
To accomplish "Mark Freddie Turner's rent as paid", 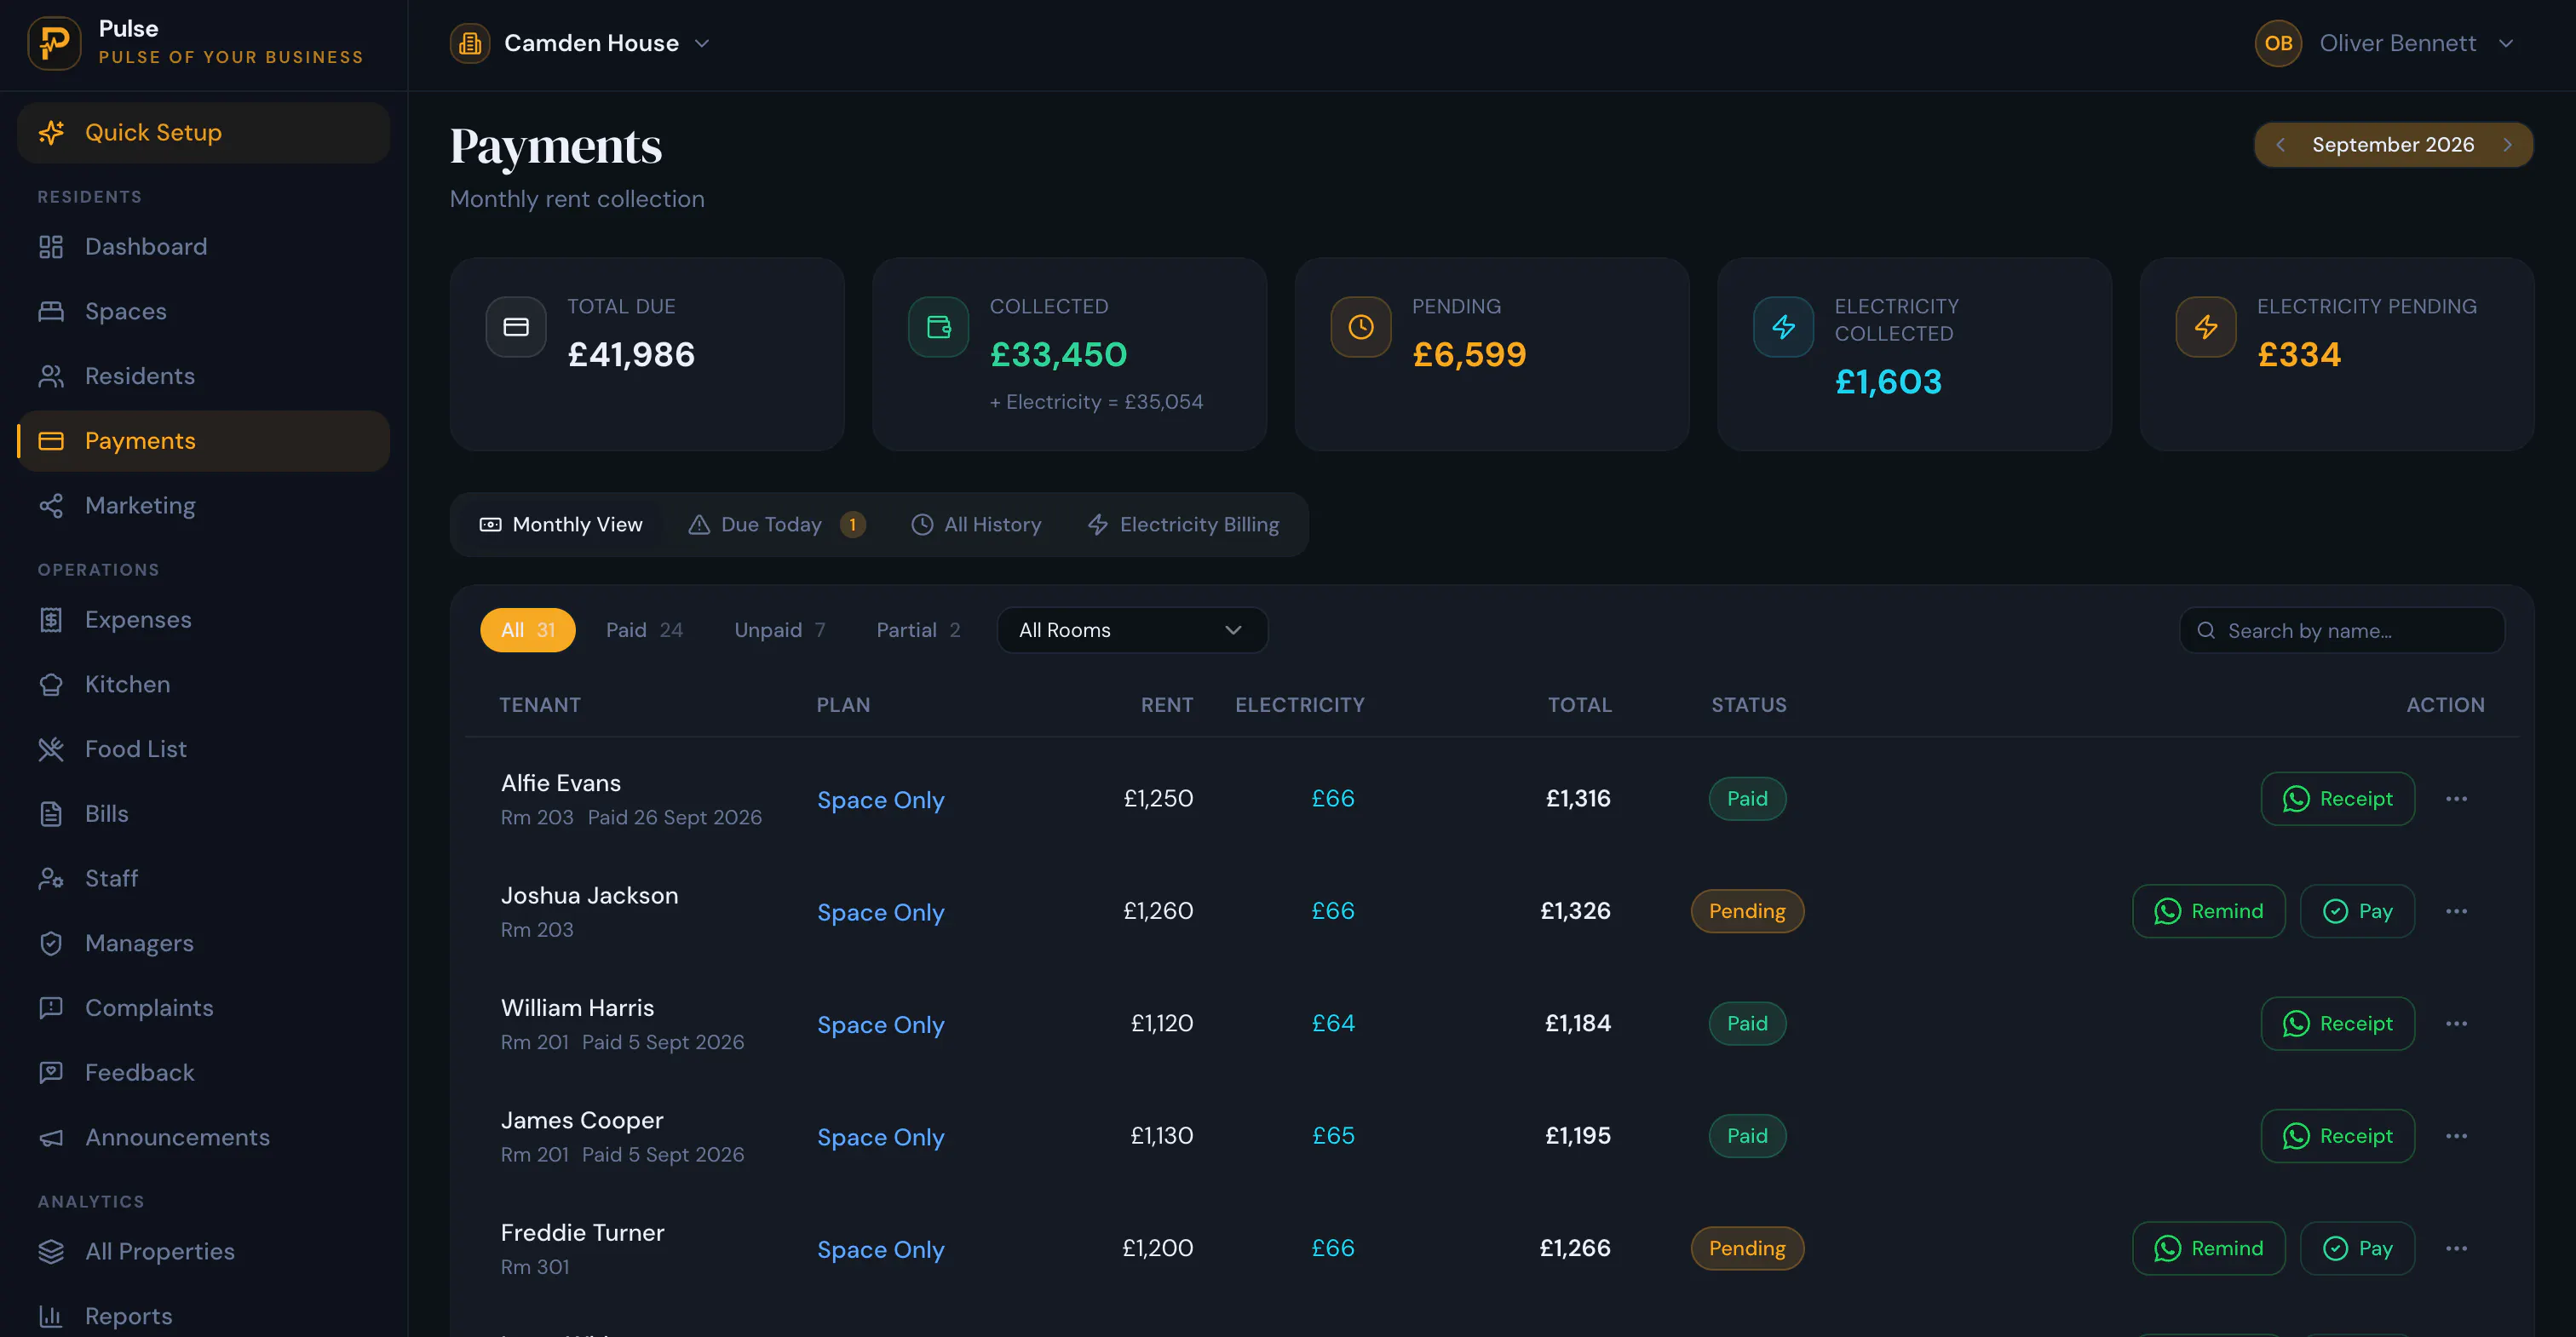I will pos(2357,1248).
